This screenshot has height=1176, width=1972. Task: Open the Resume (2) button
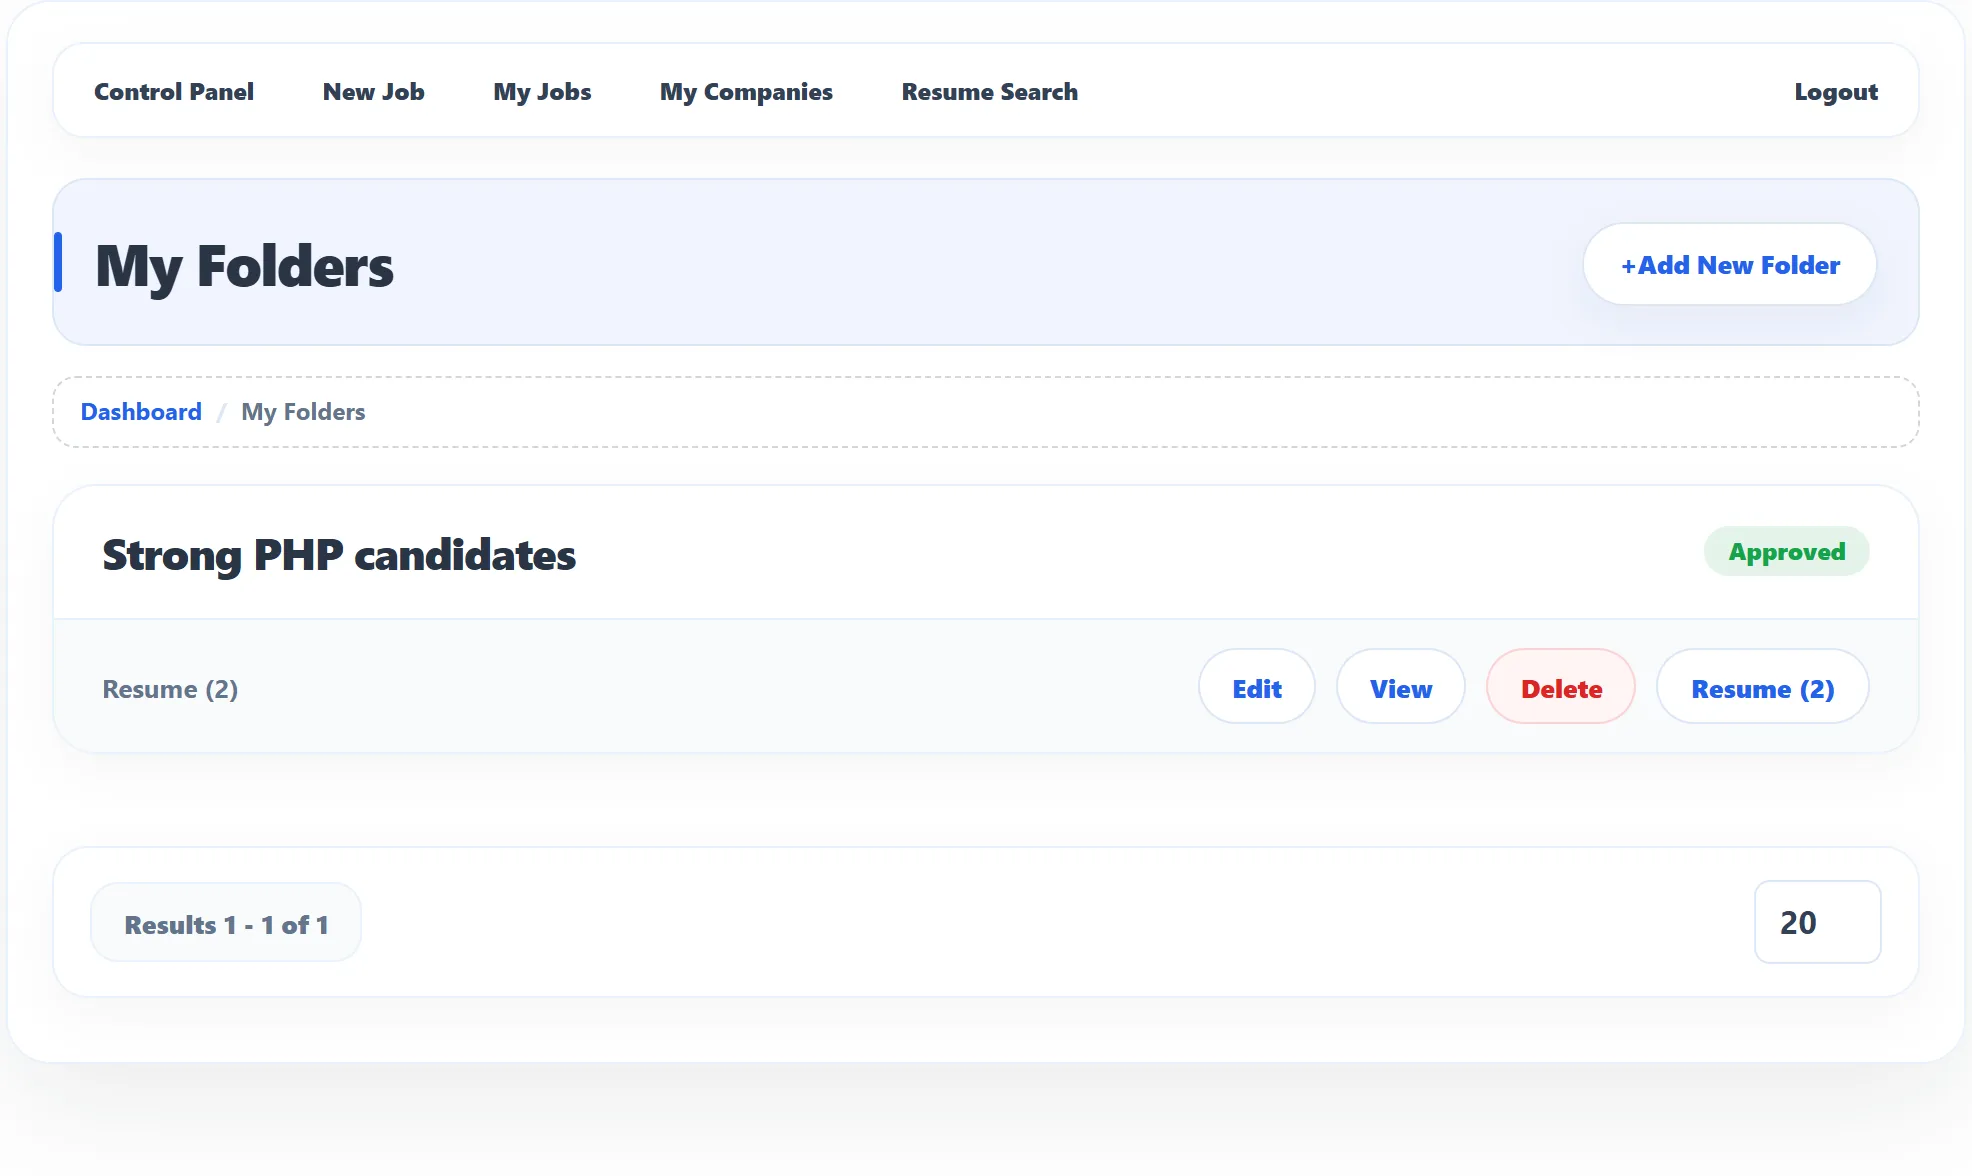point(1763,687)
